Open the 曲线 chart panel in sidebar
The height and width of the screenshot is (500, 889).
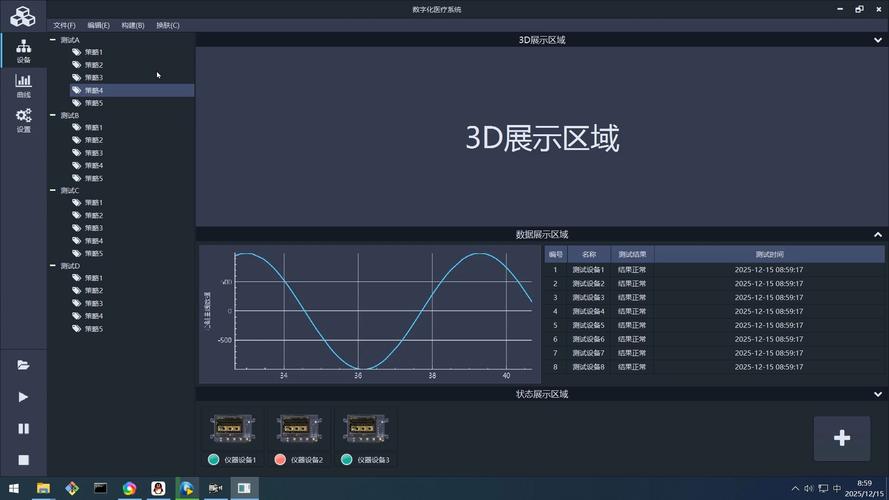click(23, 86)
